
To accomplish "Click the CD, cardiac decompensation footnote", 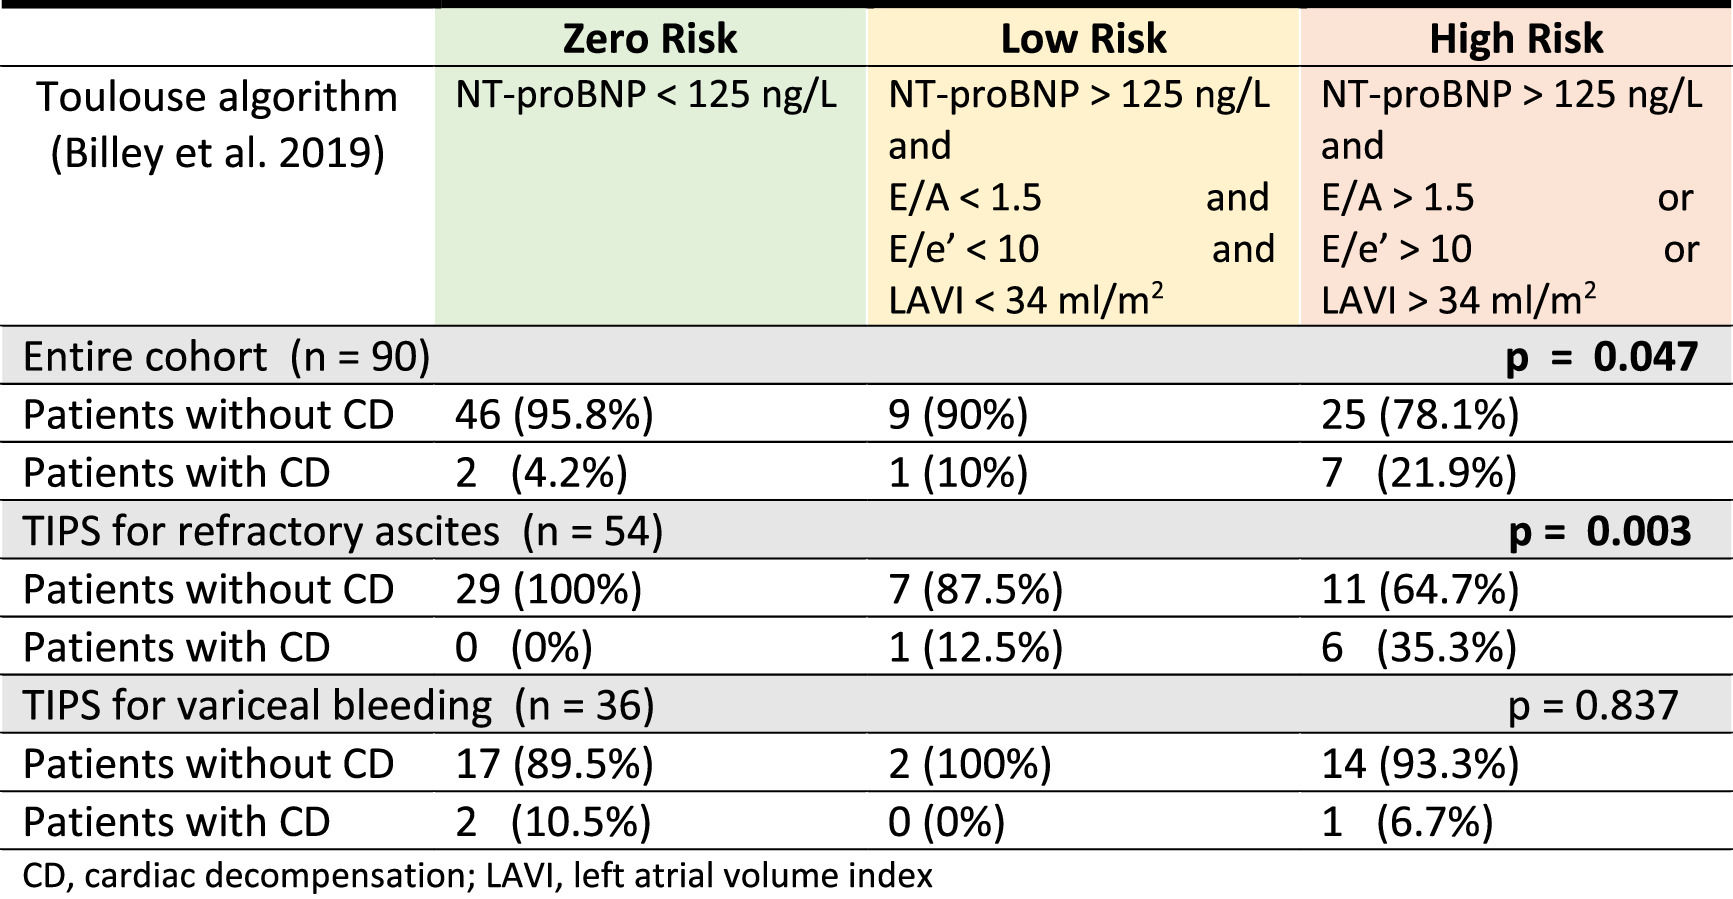I will tap(477, 875).
